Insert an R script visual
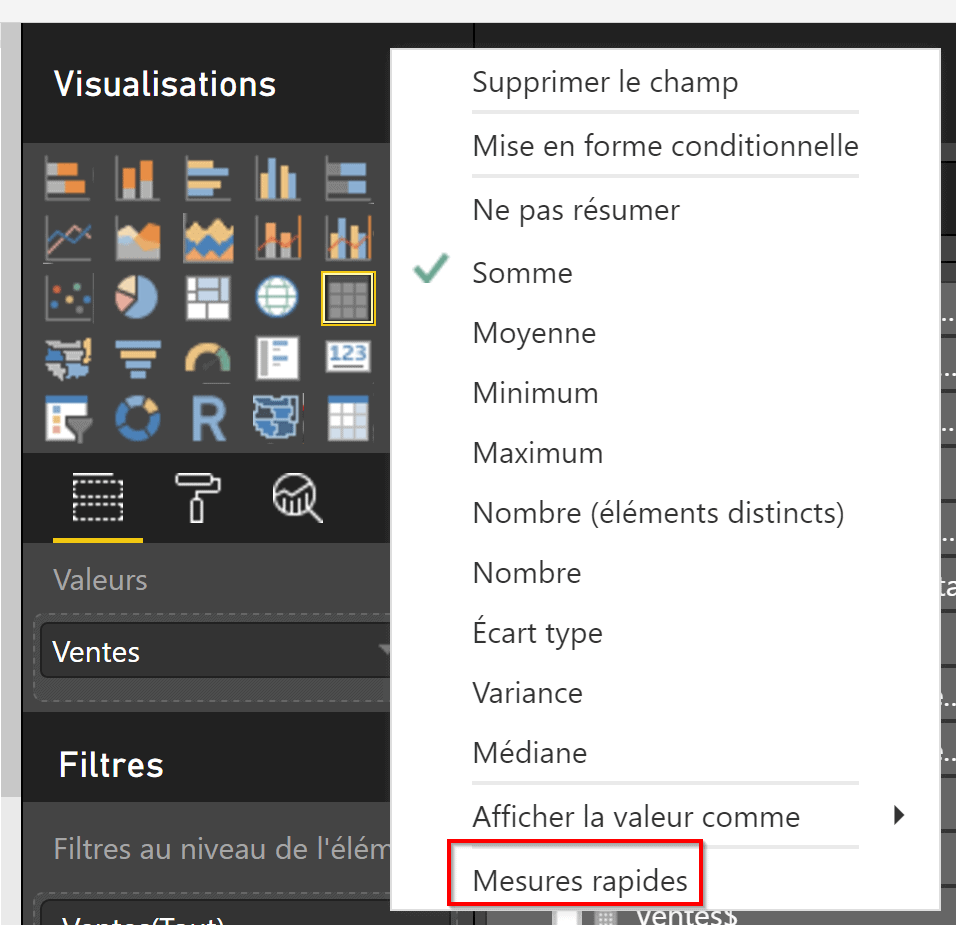 208,418
